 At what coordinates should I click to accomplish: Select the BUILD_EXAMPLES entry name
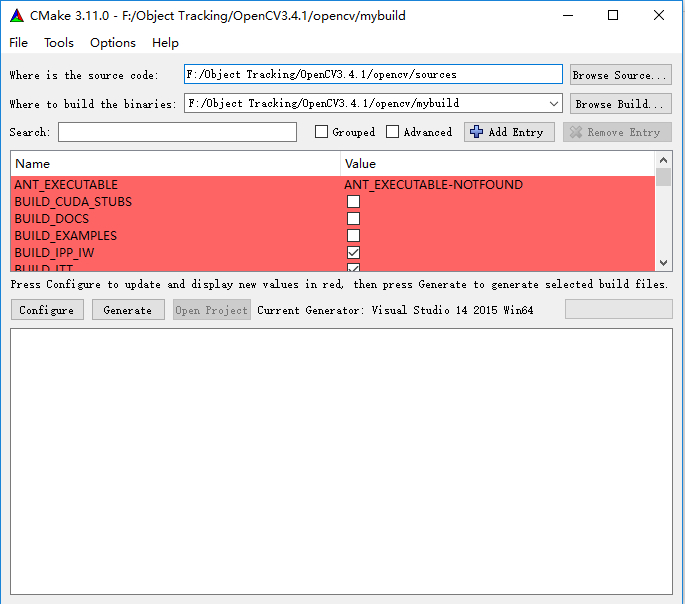[x=66, y=236]
